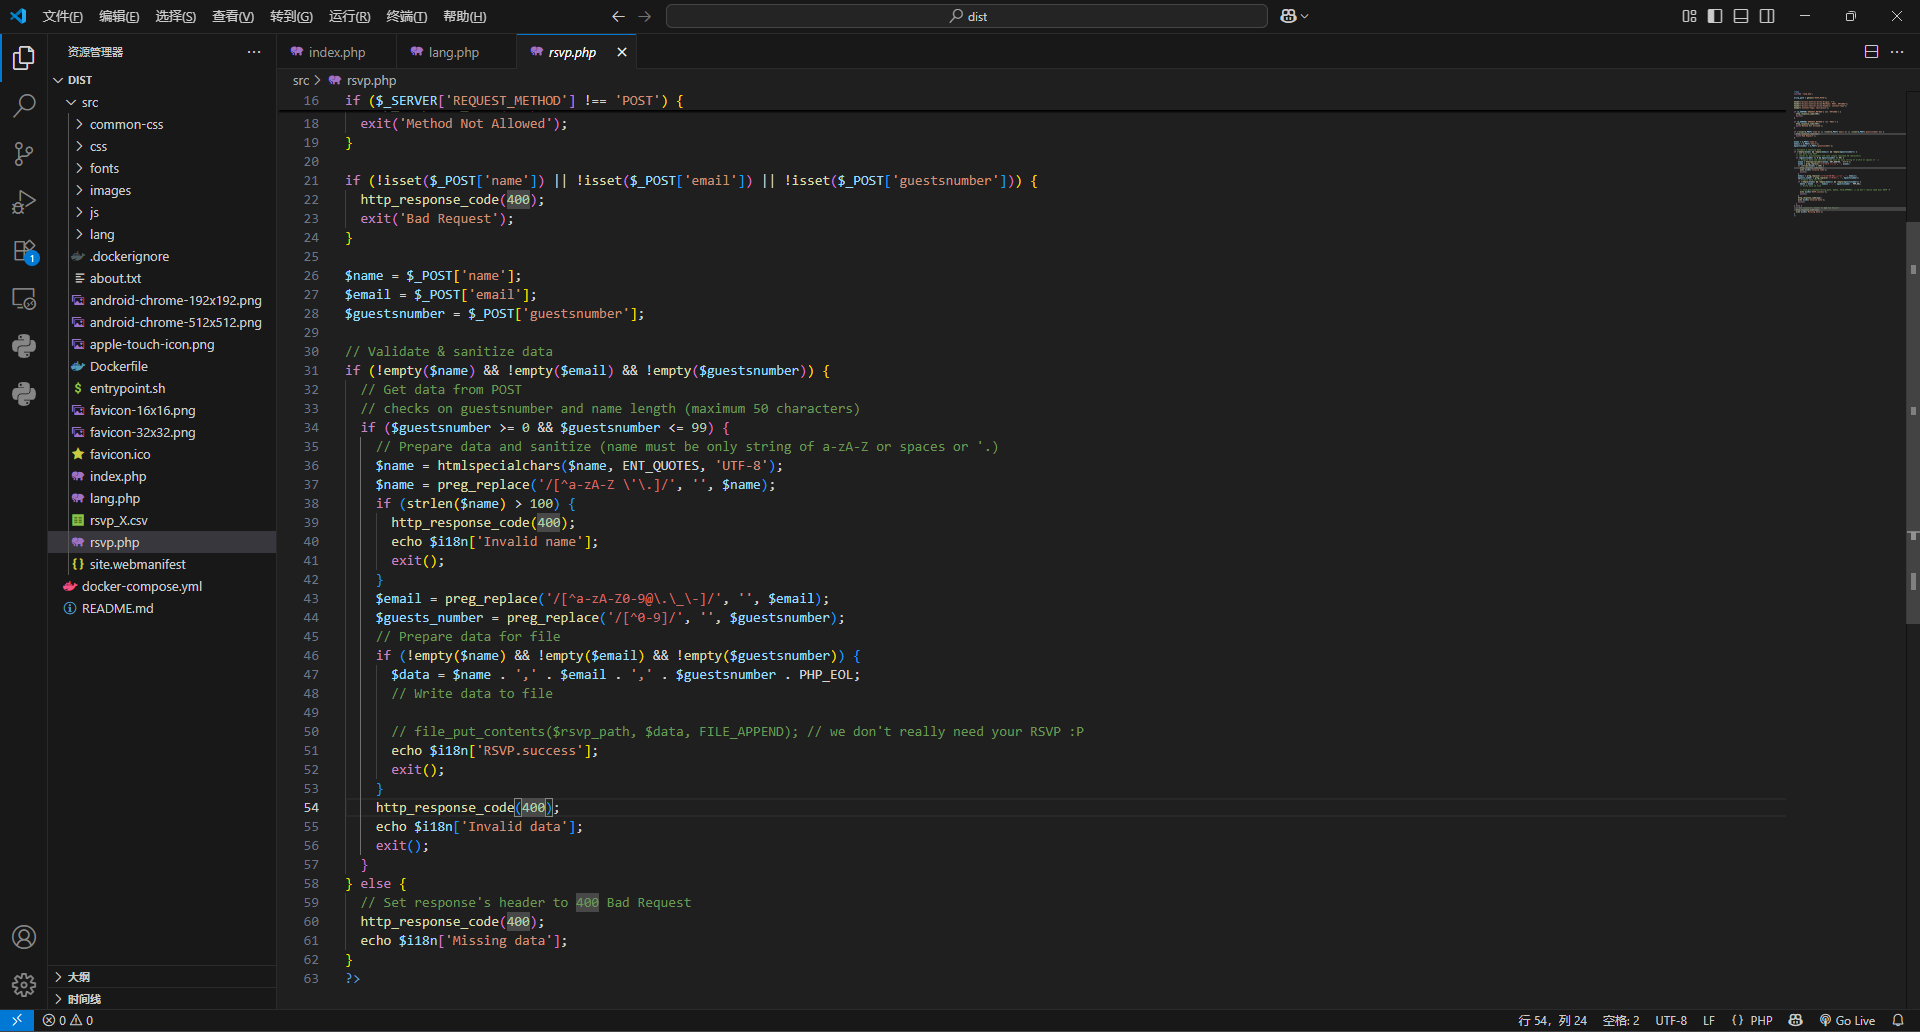The height and width of the screenshot is (1032, 1920).
Task: Click the Split Editor Right icon
Action: (1871, 52)
